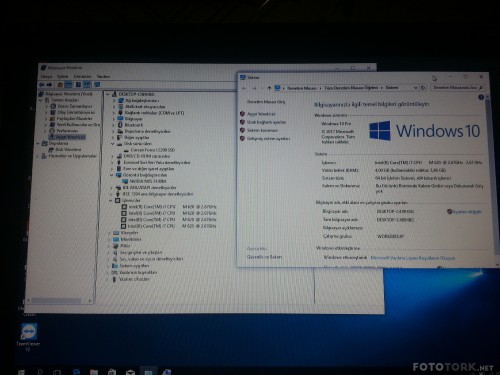Open the Start menu
Screen dimensions: 500x375
(22, 372)
